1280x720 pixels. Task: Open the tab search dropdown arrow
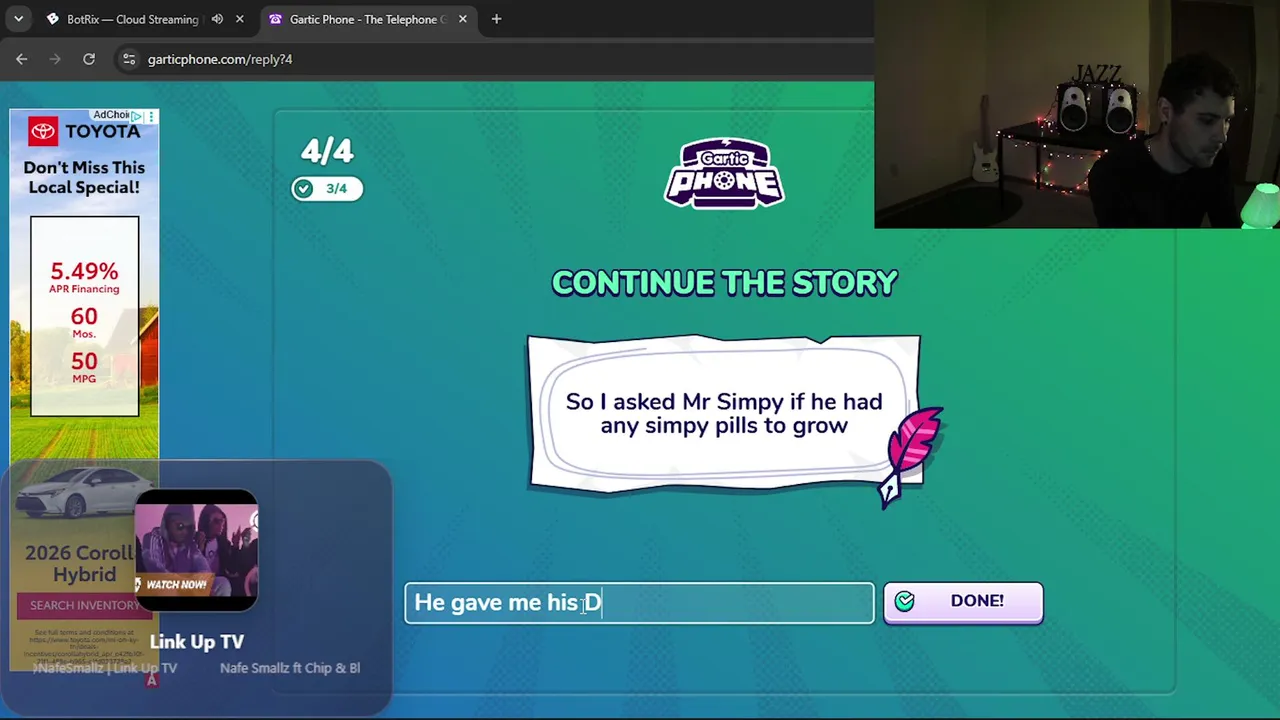tap(18, 19)
